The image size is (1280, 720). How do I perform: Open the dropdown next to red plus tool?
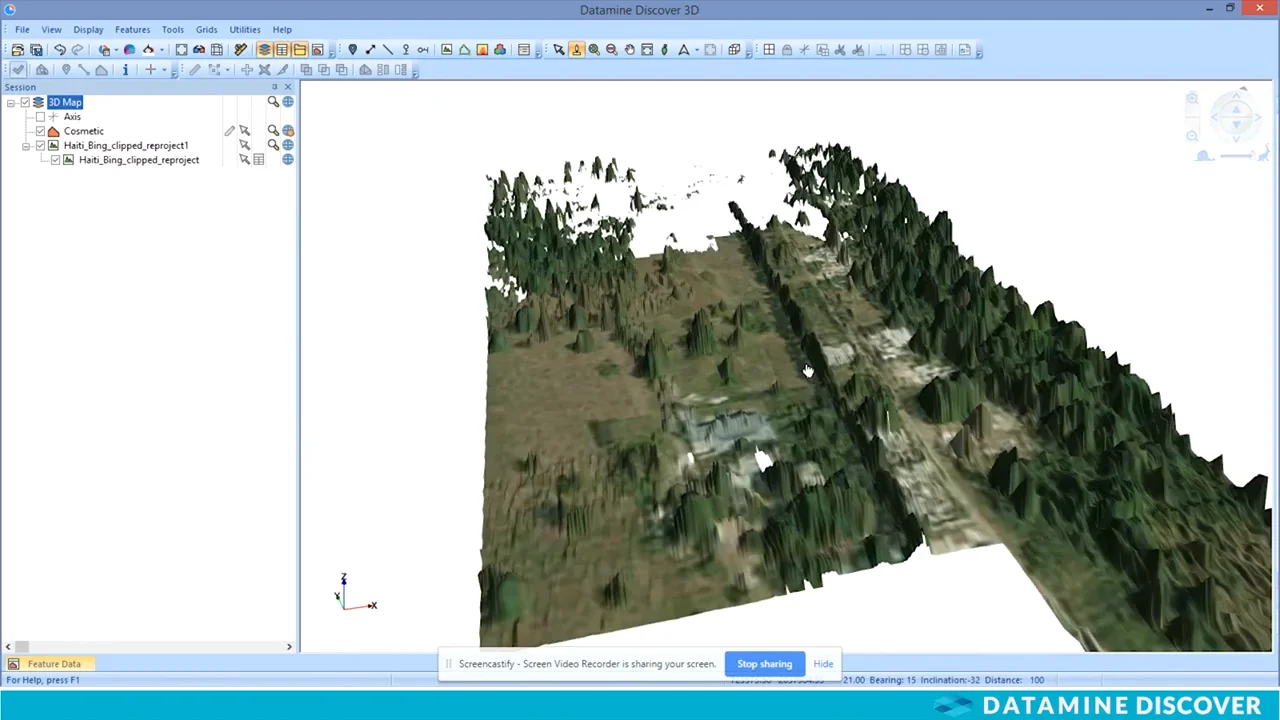(x=164, y=70)
